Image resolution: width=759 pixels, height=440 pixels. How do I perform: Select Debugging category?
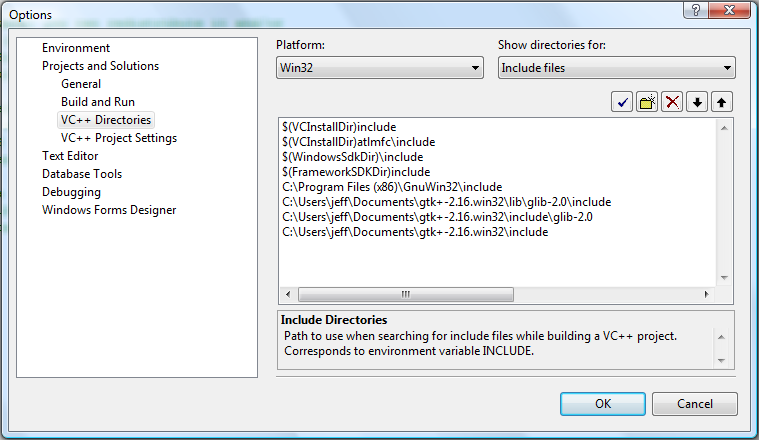click(71, 192)
